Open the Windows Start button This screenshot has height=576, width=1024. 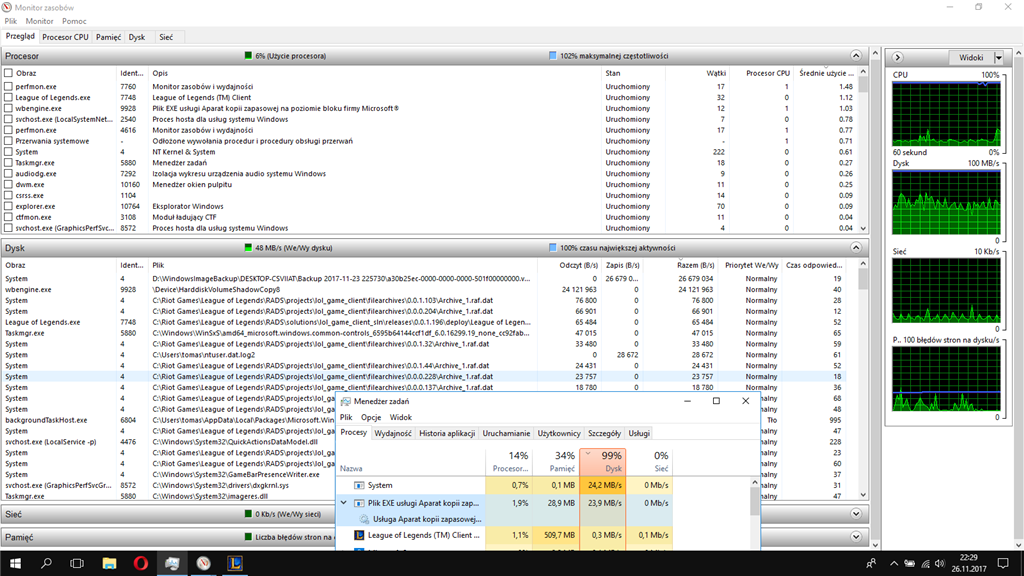[x=15, y=563]
